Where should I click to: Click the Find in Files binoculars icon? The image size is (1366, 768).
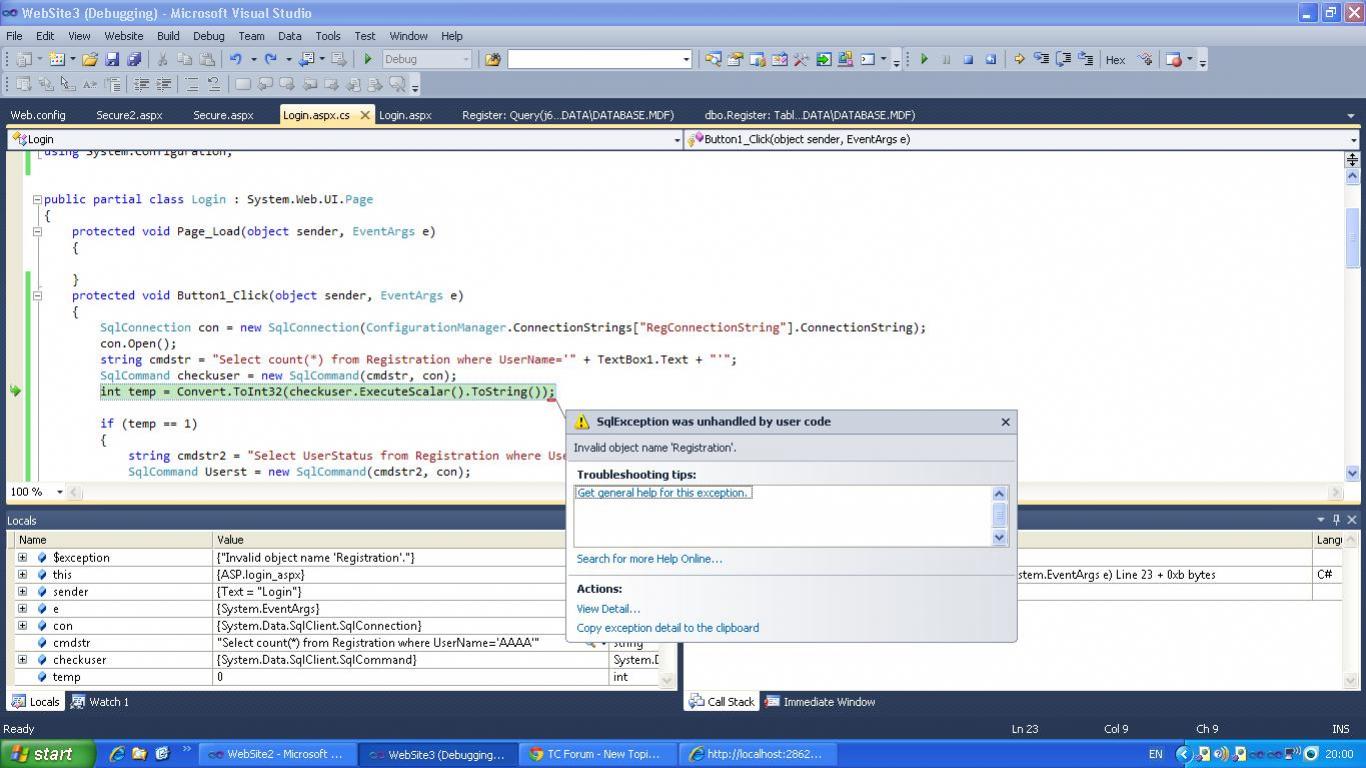[492, 59]
